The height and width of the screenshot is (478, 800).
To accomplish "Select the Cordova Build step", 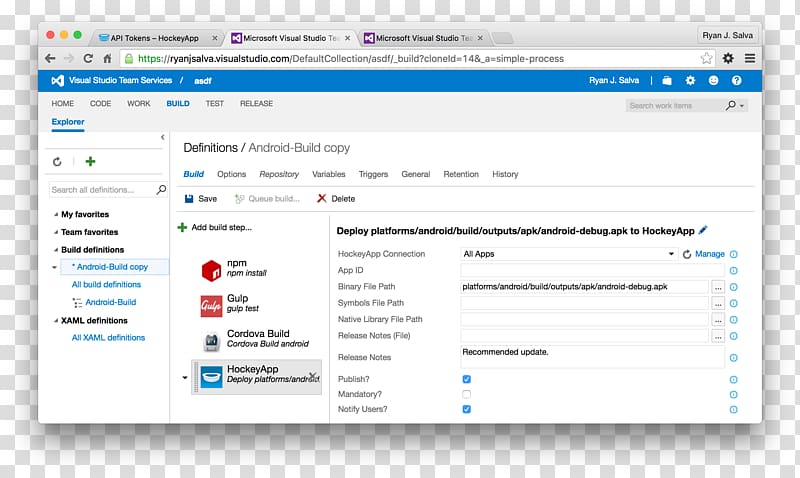I will pyautogui.click(x=258, y=339).
